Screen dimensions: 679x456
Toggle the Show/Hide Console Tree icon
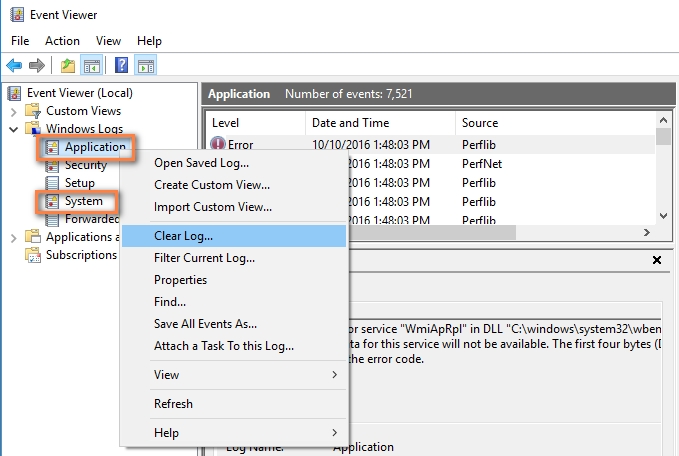92,66
